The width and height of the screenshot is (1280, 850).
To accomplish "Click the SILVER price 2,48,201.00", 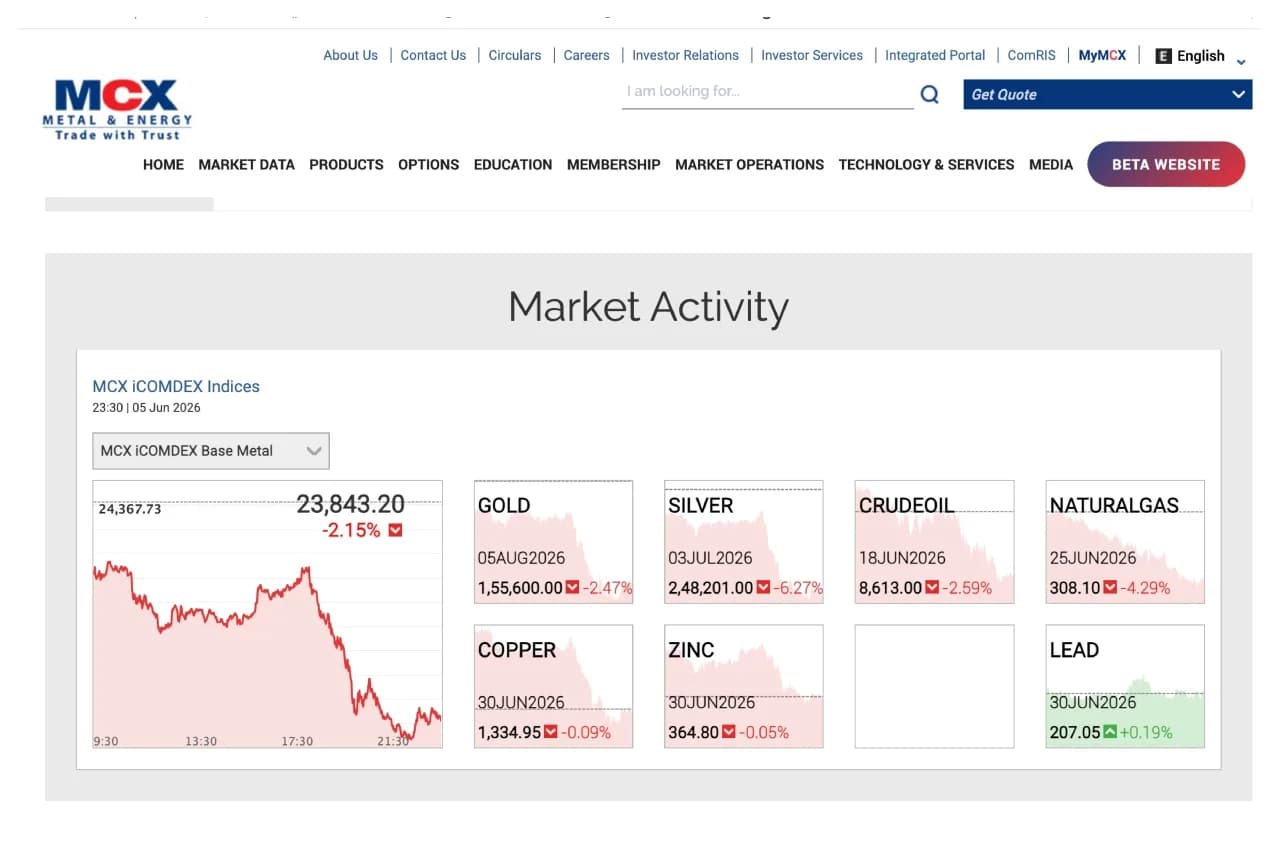I will coord(710,588).
